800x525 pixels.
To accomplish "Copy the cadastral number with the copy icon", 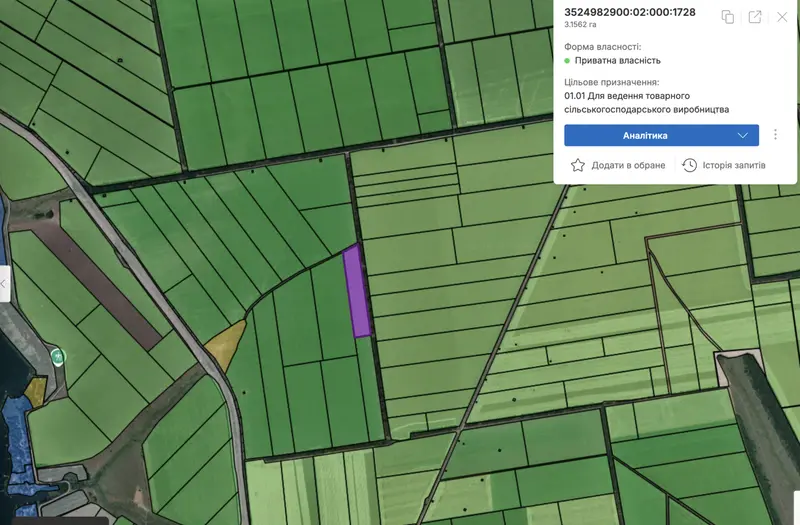I will [x=728, y=17].
